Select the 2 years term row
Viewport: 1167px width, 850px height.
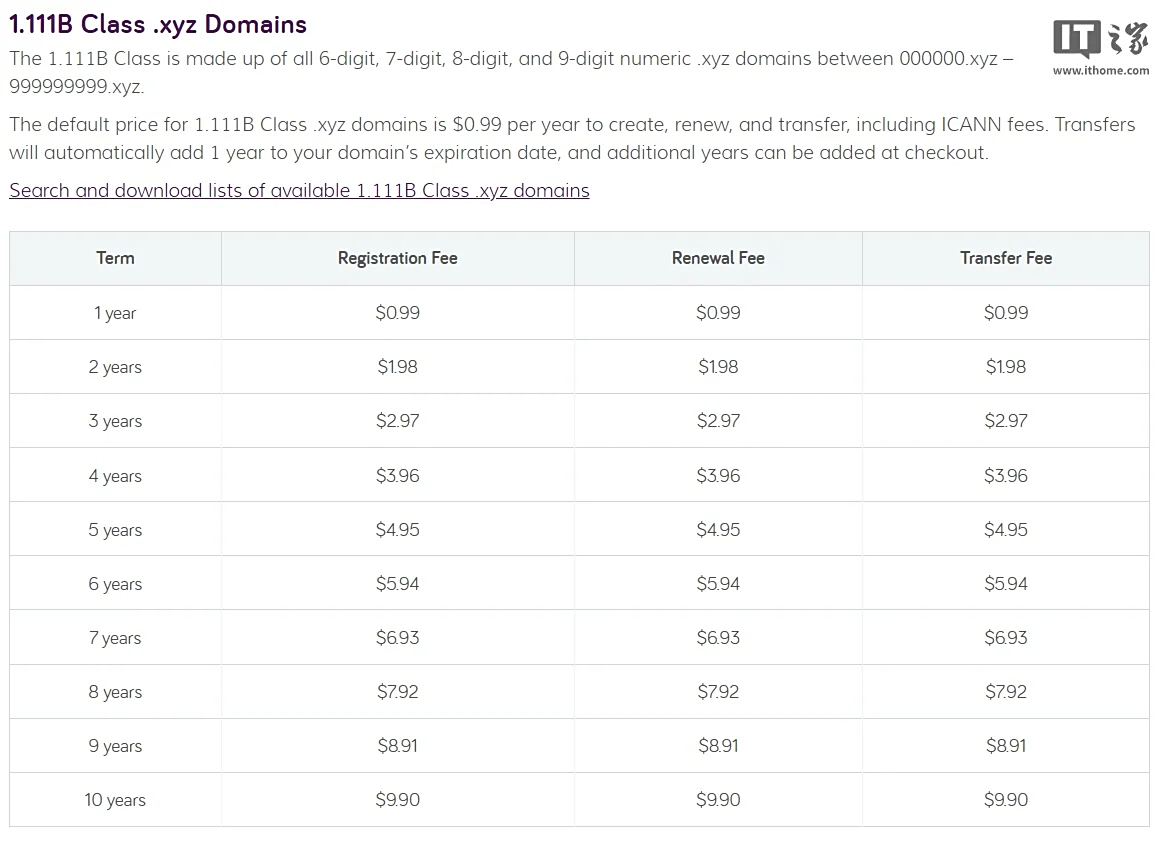coord(115,367)
